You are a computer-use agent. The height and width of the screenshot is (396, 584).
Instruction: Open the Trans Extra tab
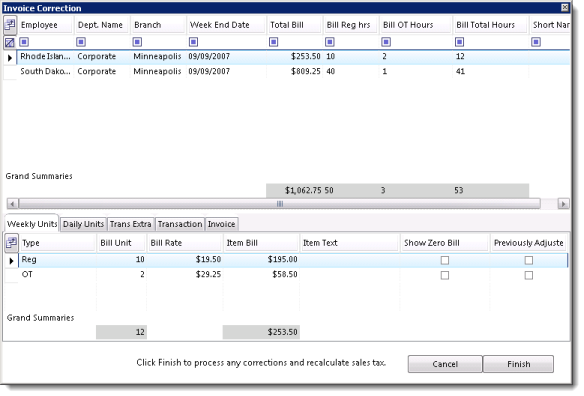(x=131, y=224)
